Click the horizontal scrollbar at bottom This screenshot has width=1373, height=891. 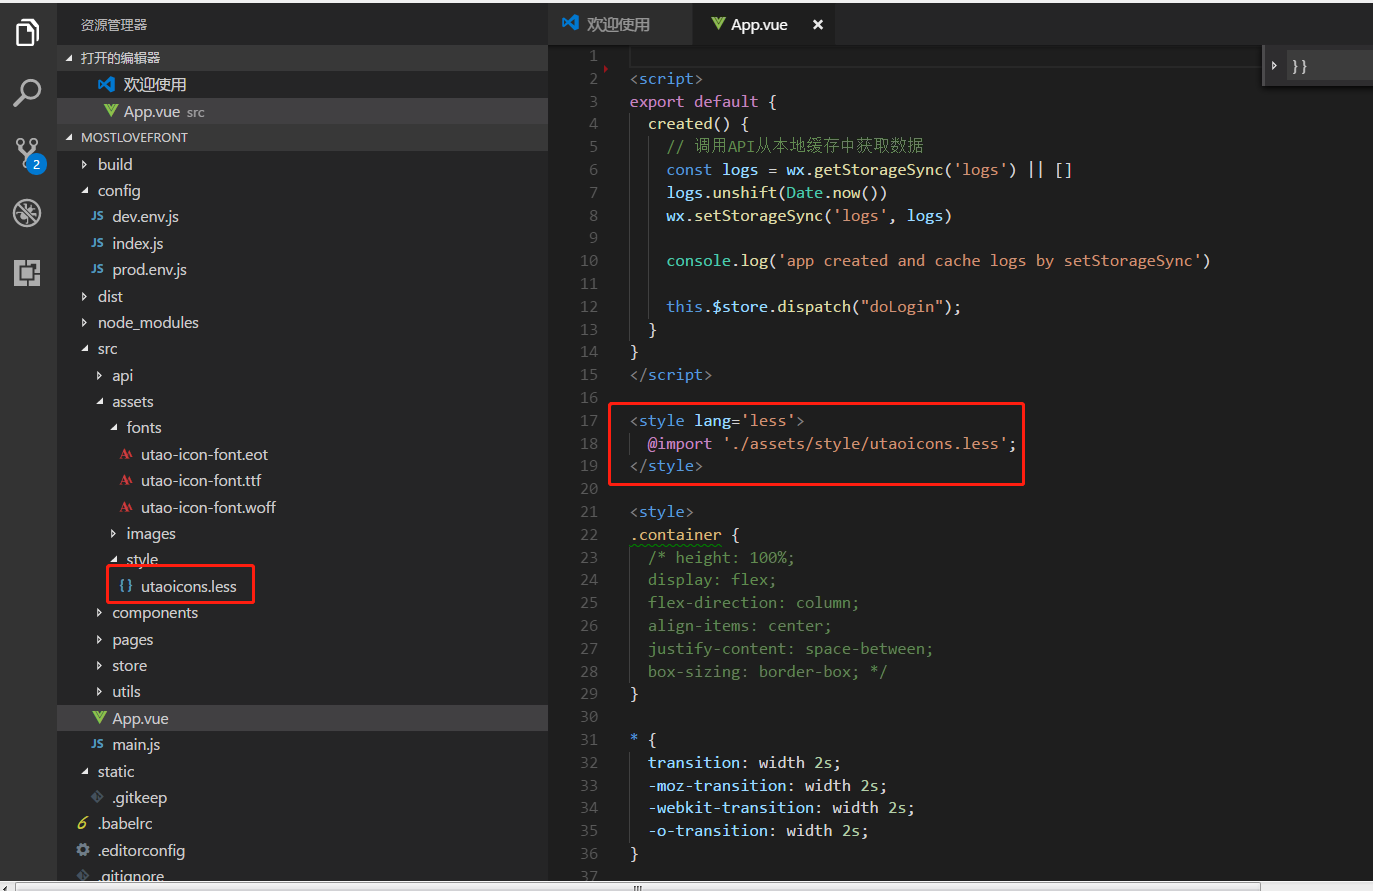click(637, 887)
